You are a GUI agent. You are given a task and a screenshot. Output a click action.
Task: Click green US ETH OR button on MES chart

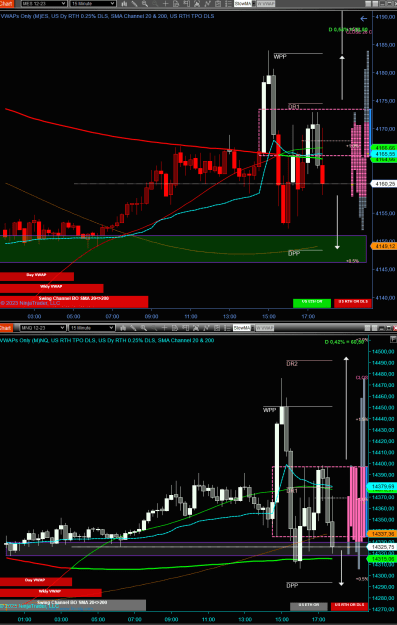[312, 303]
